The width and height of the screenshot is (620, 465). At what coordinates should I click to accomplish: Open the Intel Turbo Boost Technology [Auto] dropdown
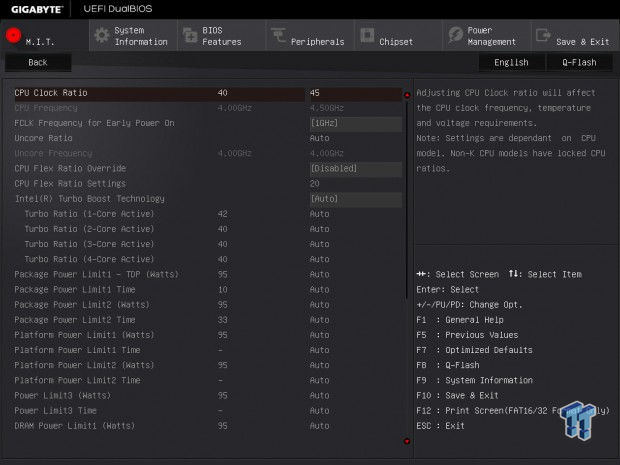click(355, 199)
